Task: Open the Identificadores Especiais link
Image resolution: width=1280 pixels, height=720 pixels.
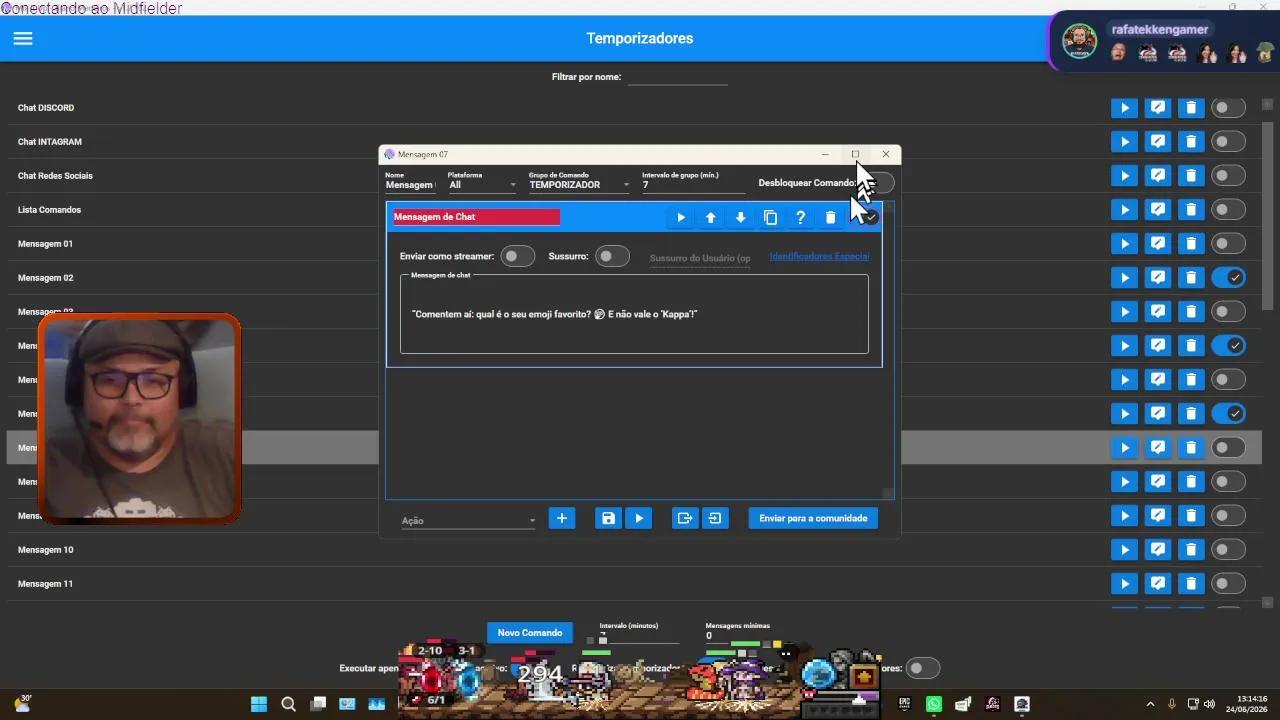Action: 819,257
